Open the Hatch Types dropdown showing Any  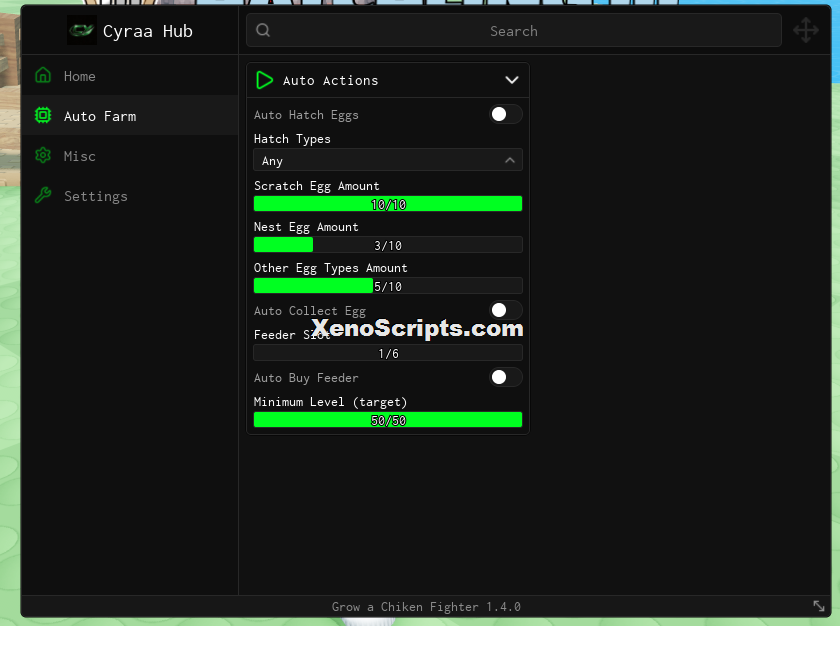point(388,160)
